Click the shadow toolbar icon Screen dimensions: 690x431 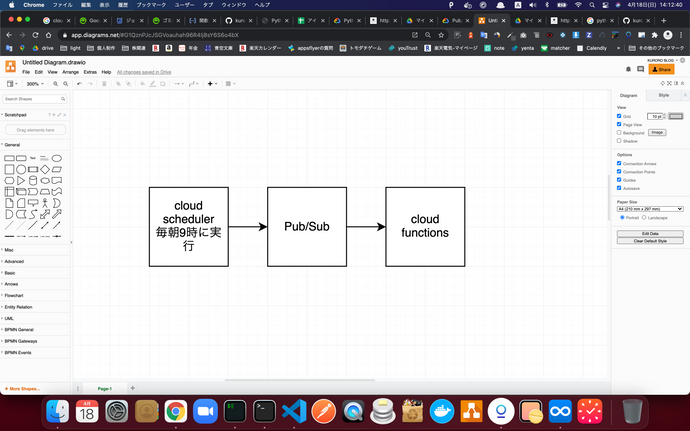coord(163,84)
